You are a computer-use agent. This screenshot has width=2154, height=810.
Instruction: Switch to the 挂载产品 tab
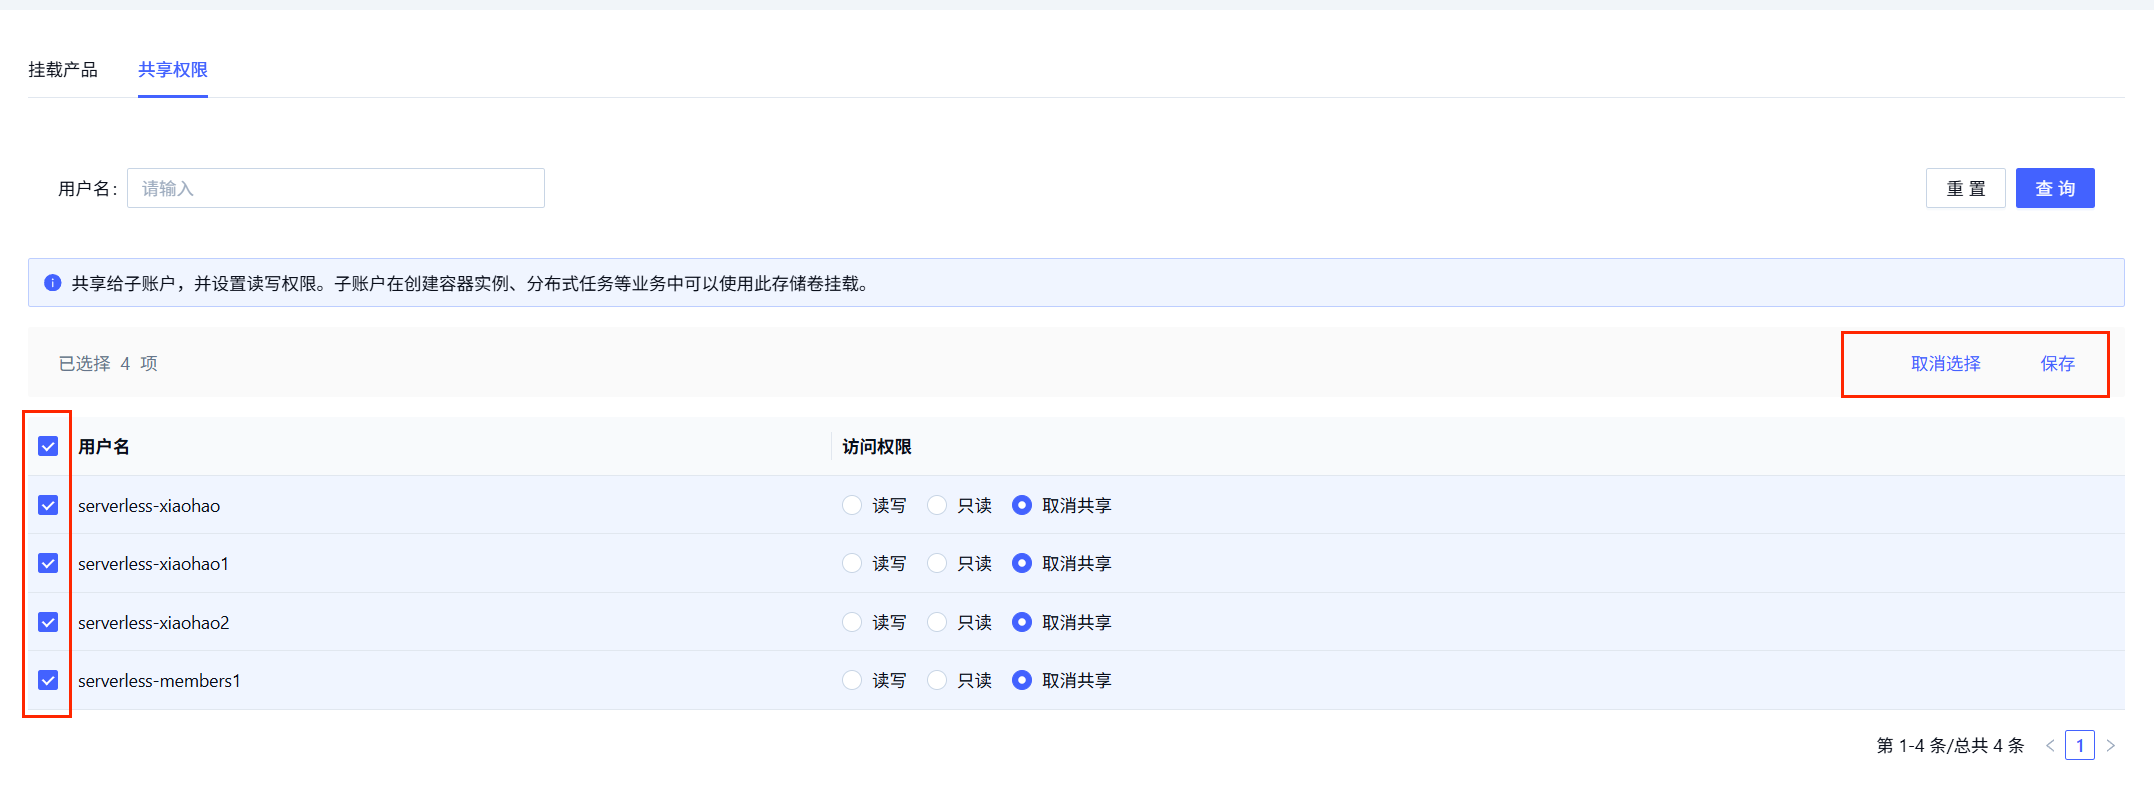point(63,70)
